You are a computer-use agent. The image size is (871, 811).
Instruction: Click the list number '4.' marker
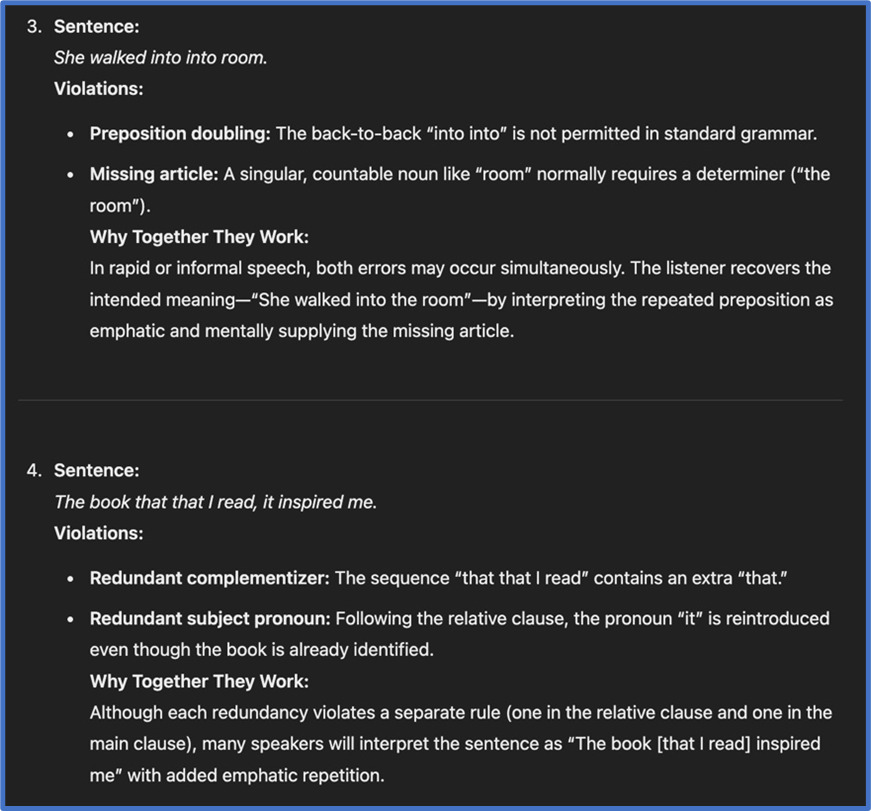point(34,470)
